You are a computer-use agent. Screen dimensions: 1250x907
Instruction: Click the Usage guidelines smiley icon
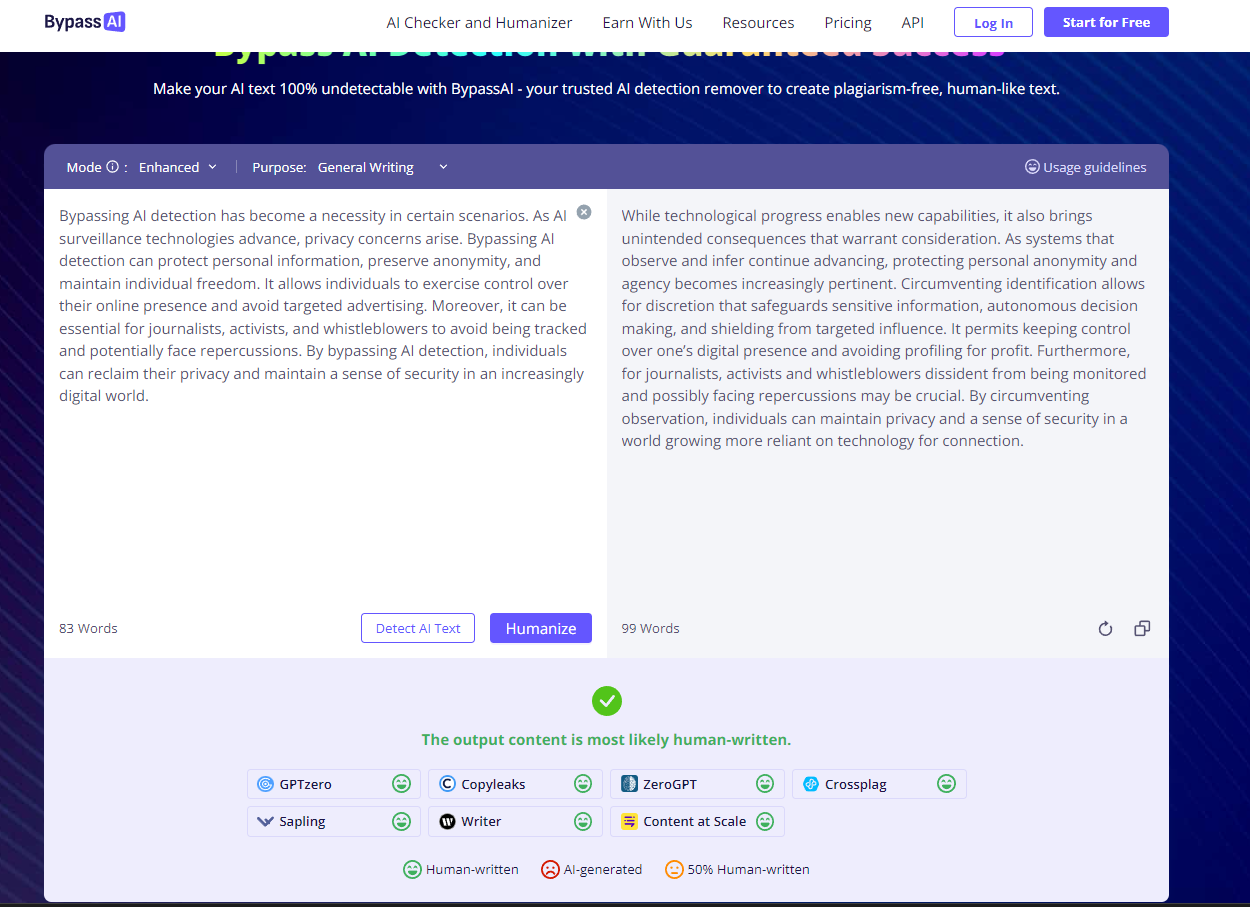tap(1032, 167)
